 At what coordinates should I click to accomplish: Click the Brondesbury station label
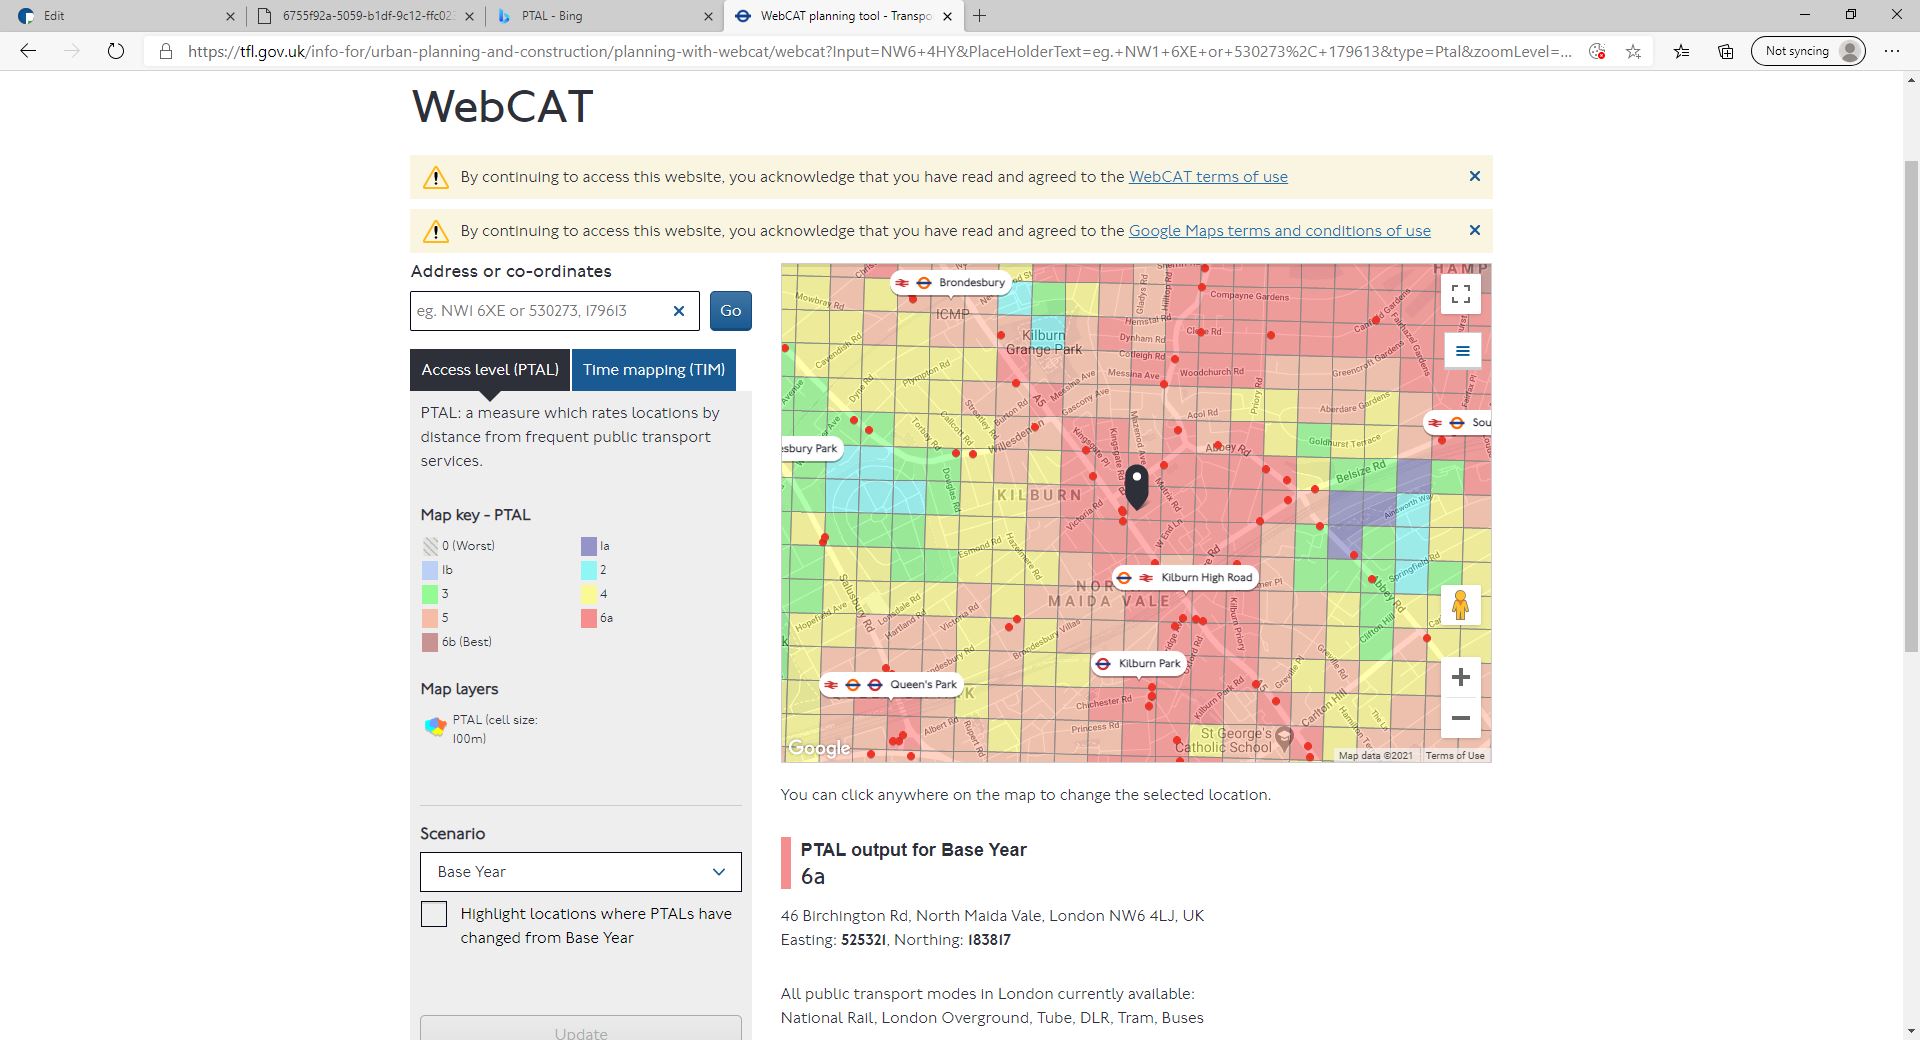(x=952, y=283)
